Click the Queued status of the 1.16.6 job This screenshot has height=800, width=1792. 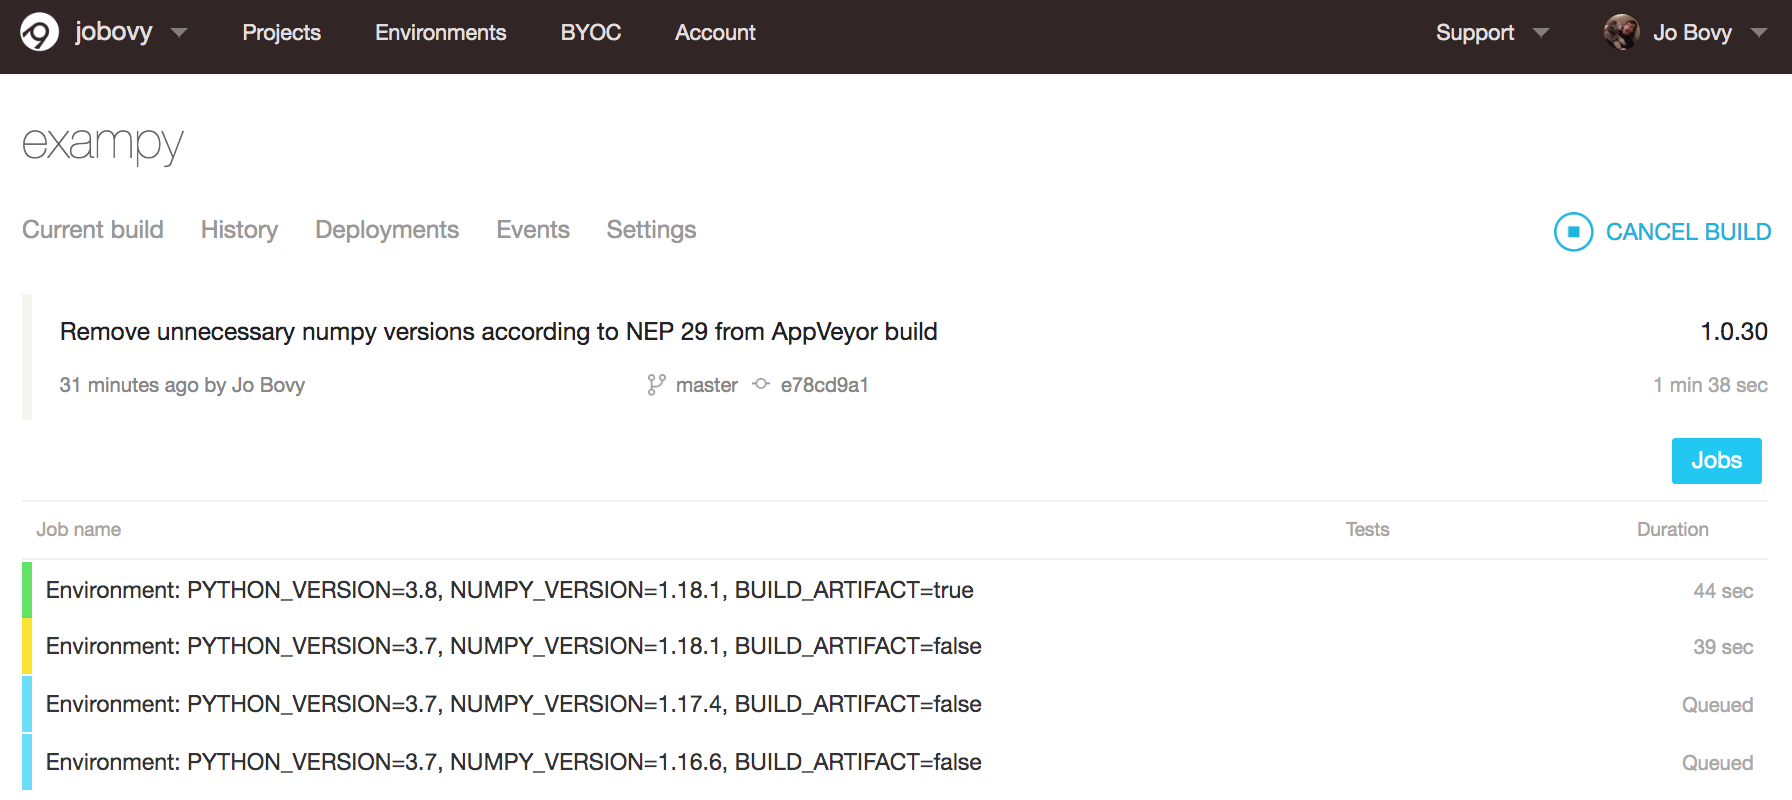coord(1717,763)
